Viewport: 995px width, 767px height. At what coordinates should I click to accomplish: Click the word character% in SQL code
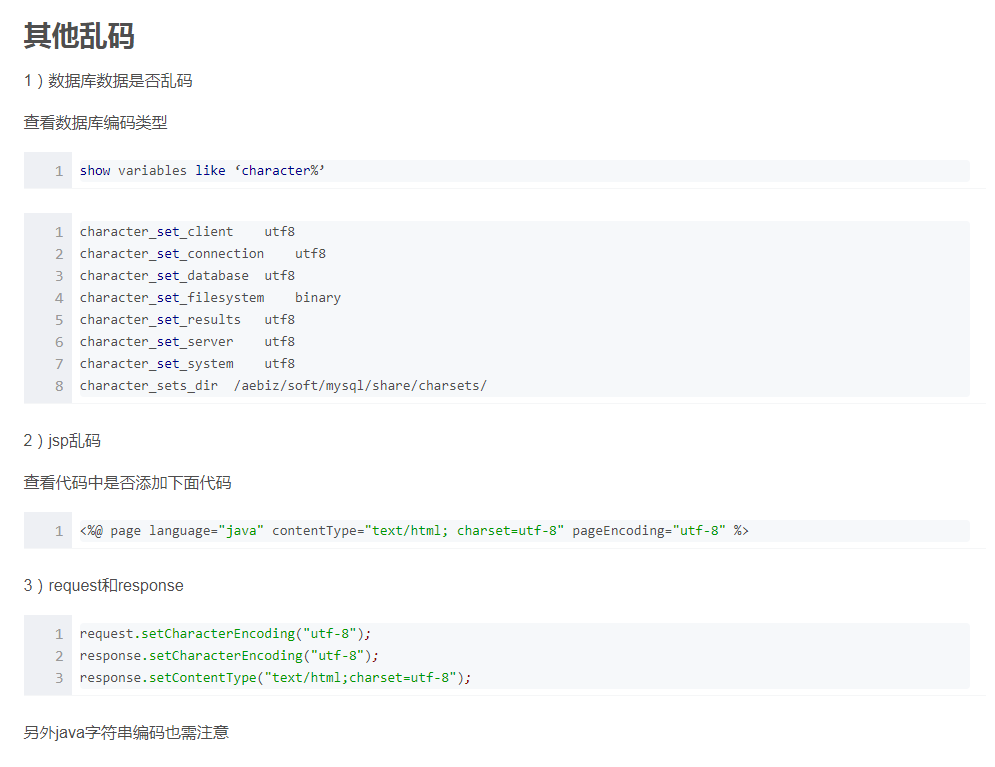pos(280,171)
